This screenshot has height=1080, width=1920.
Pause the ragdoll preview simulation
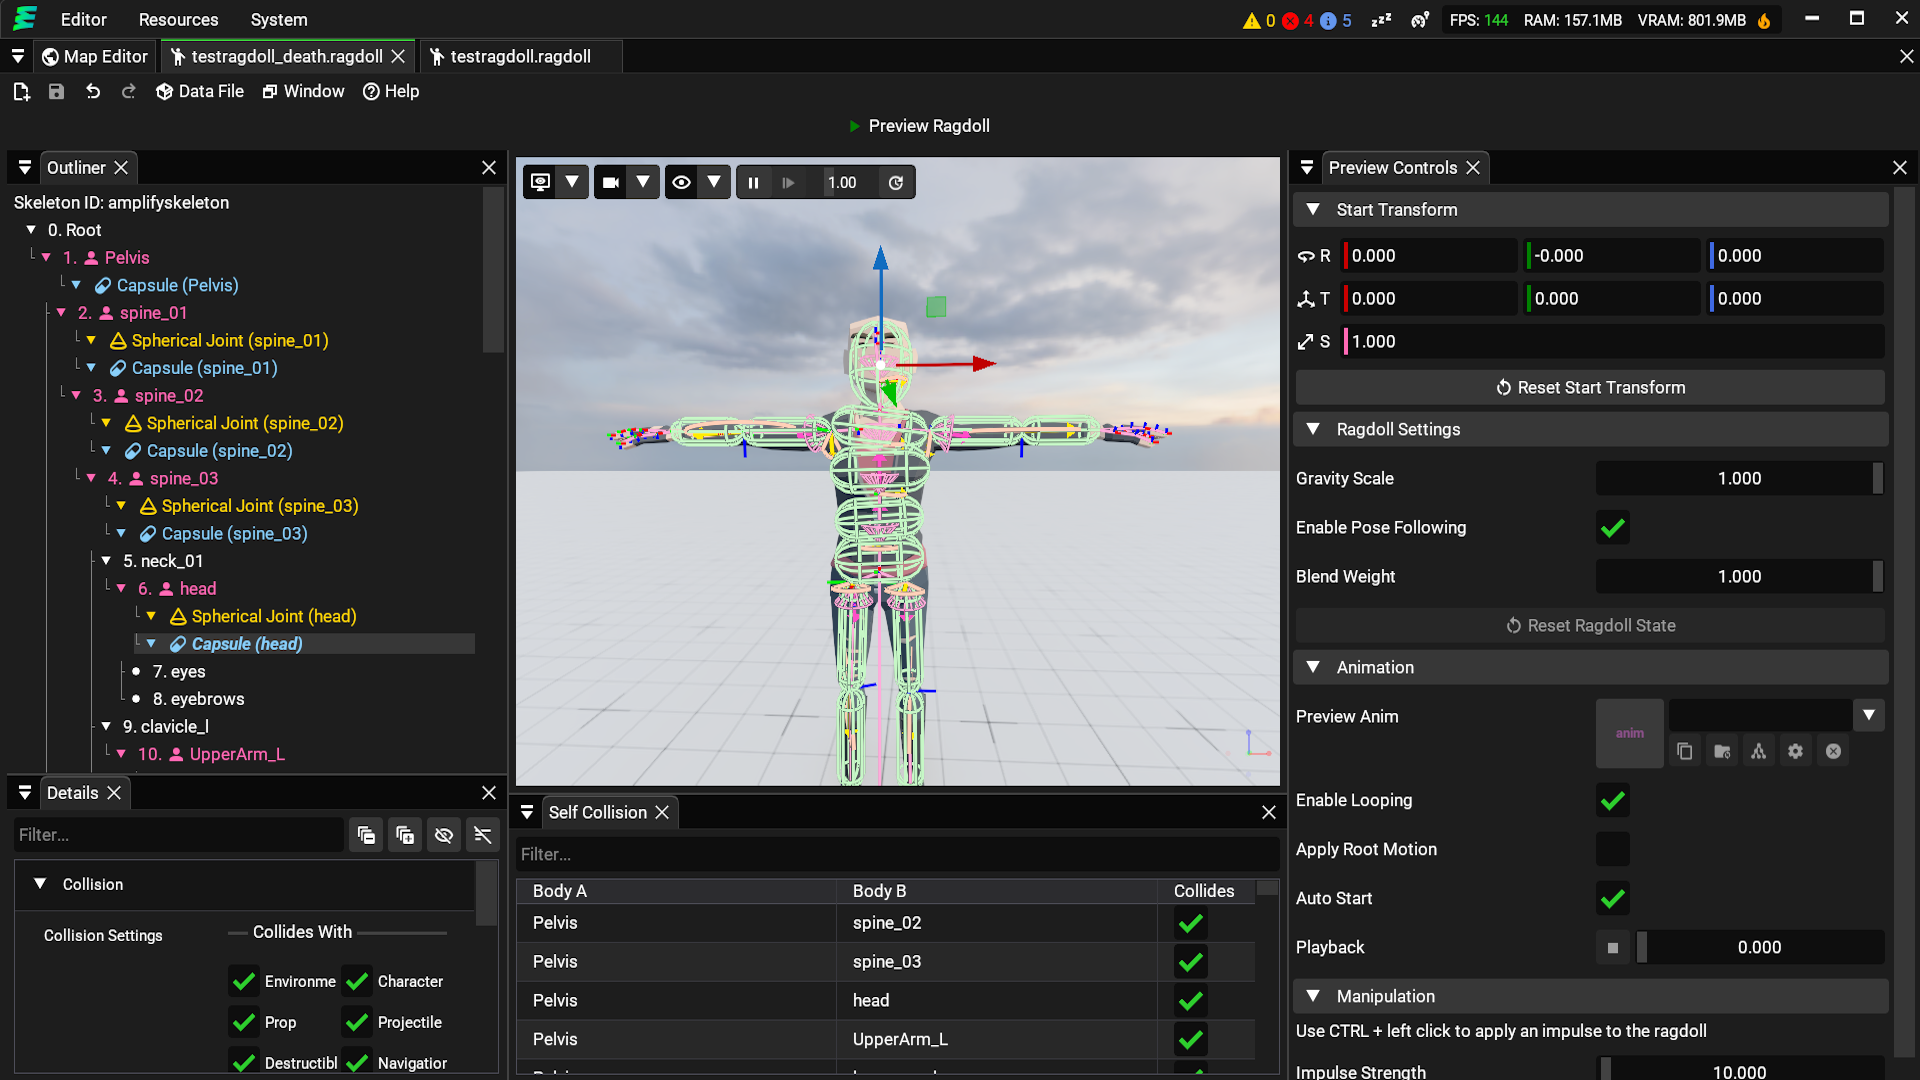(x=754, y=182)
